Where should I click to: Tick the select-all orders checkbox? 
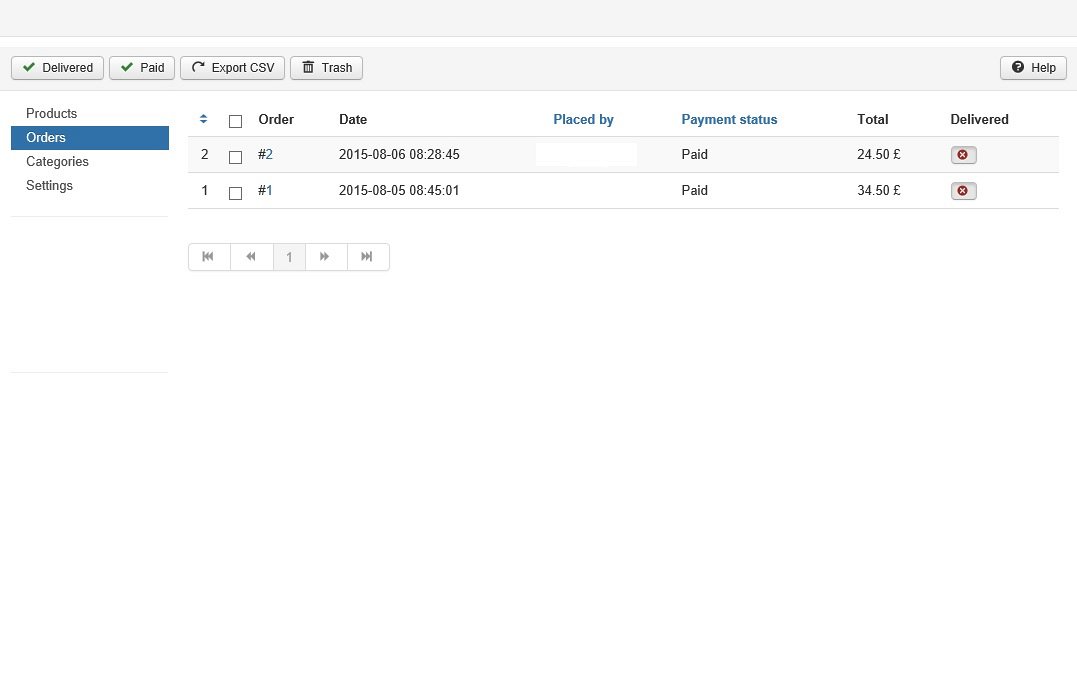[235, 121]
